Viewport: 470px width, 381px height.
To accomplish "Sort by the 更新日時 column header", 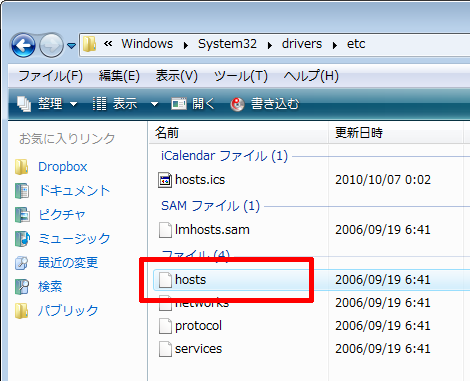I will point(396,133).
